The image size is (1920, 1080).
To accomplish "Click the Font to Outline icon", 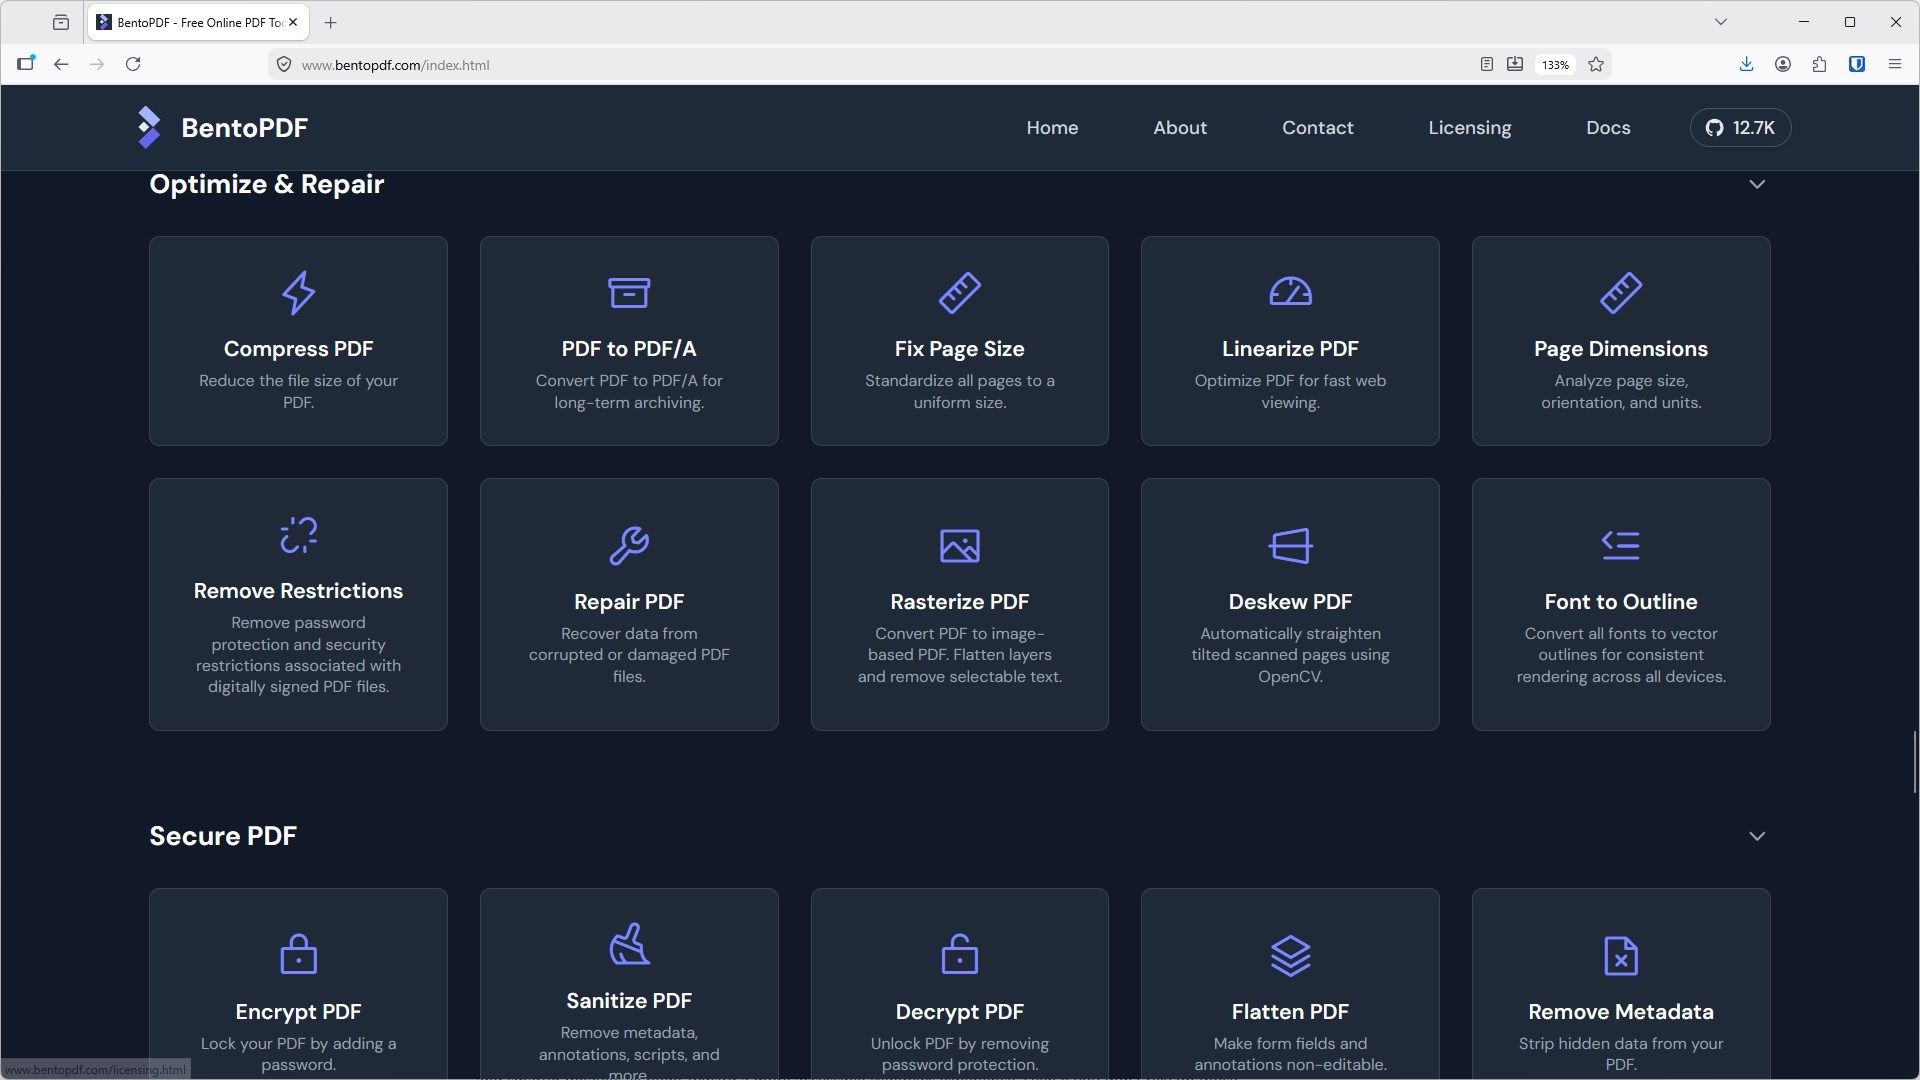I will click(1621, 545).
